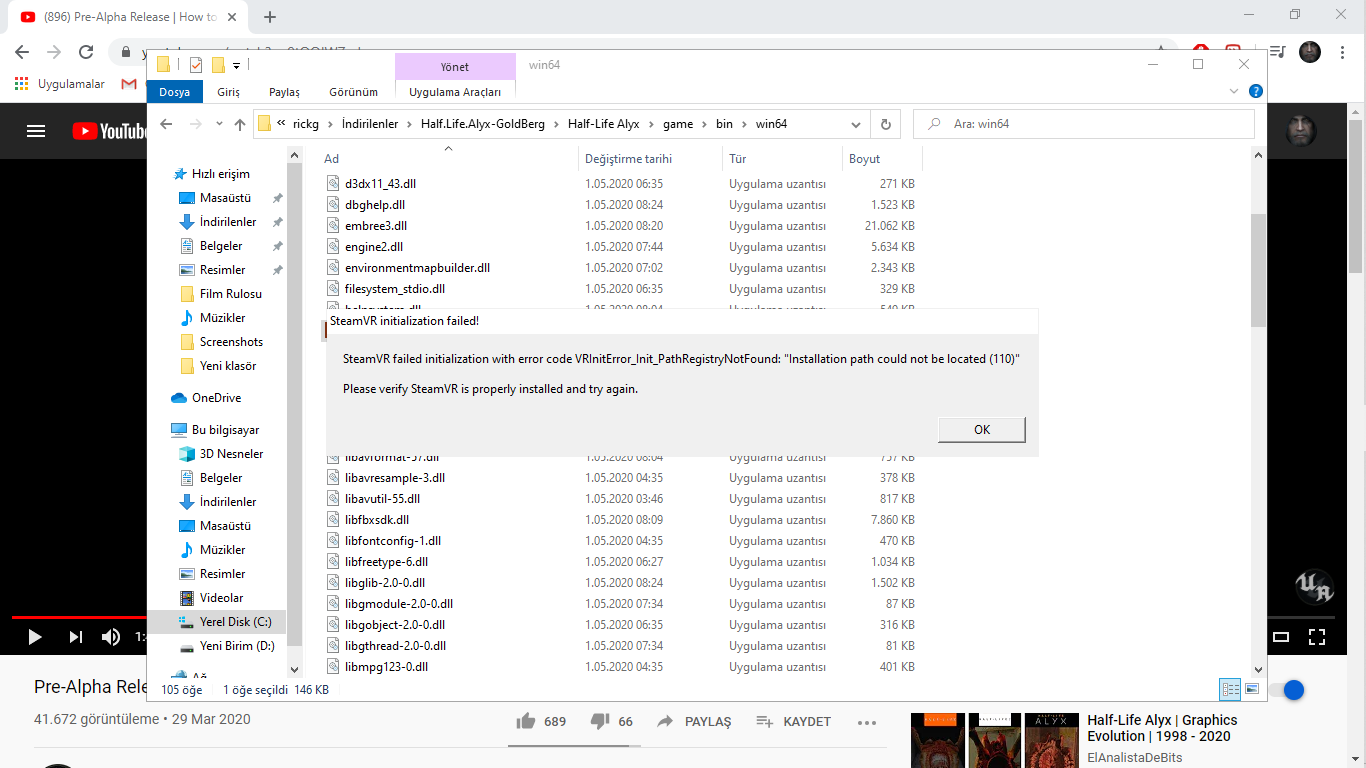Open Yerel Disk (C:) drive
Screen dimensions: 1366x768
click(235, 622)
